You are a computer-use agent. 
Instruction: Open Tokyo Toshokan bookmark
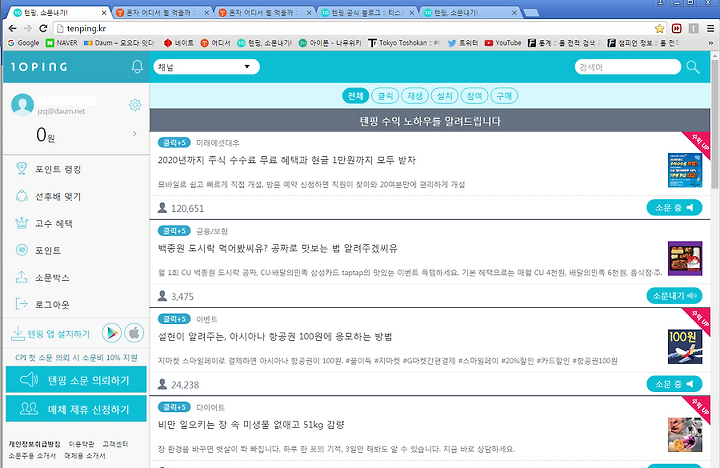404,43
